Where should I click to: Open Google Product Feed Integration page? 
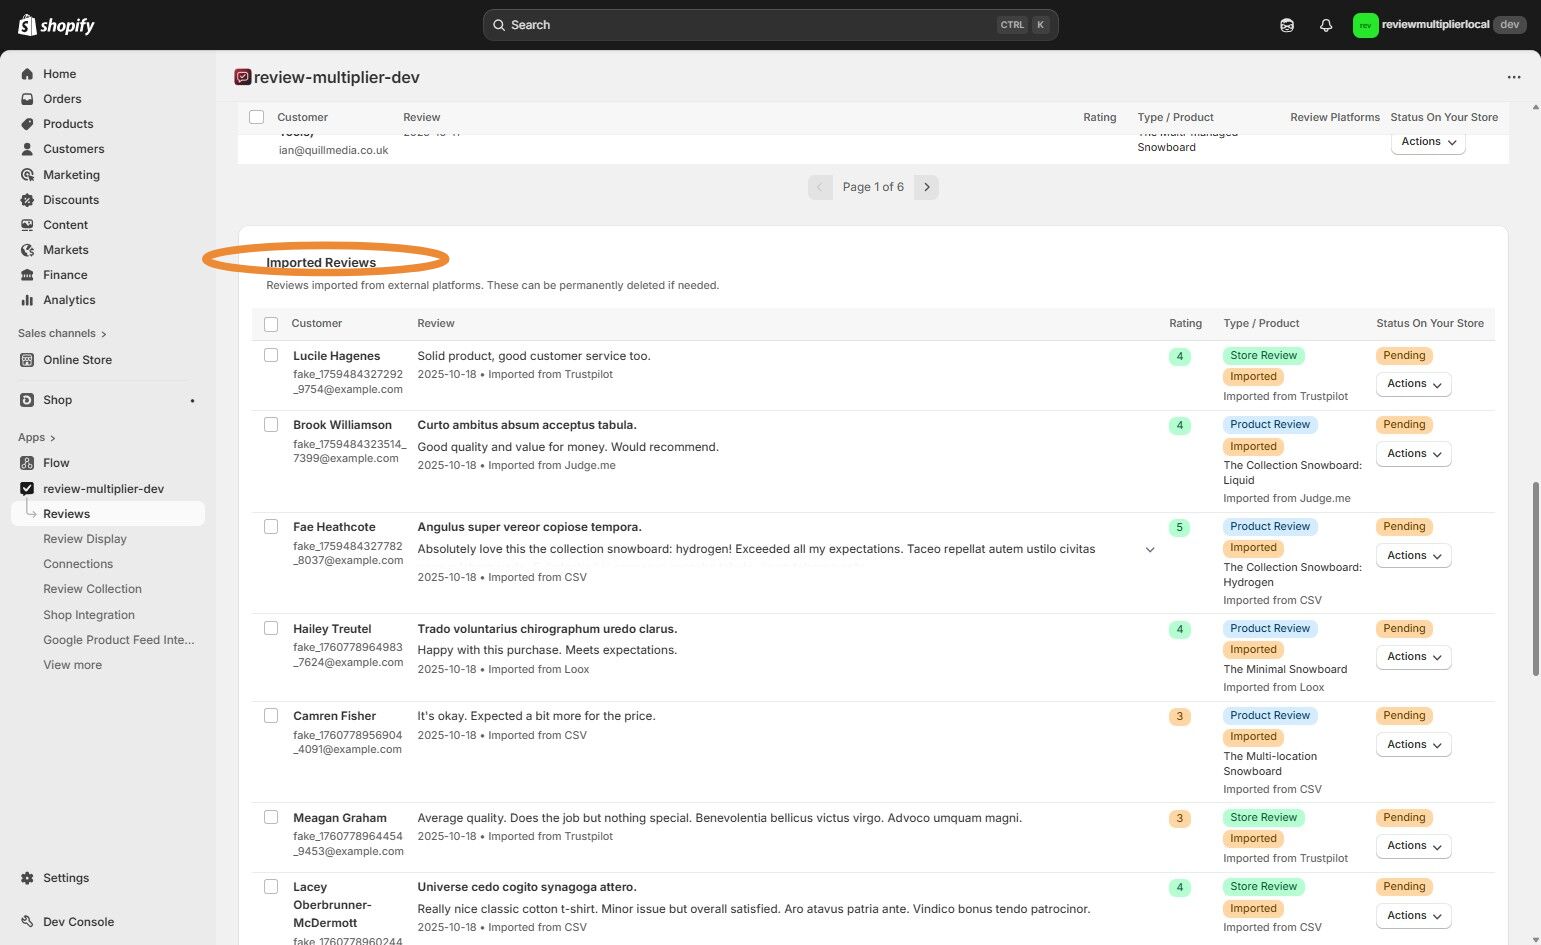pos(119,640)
